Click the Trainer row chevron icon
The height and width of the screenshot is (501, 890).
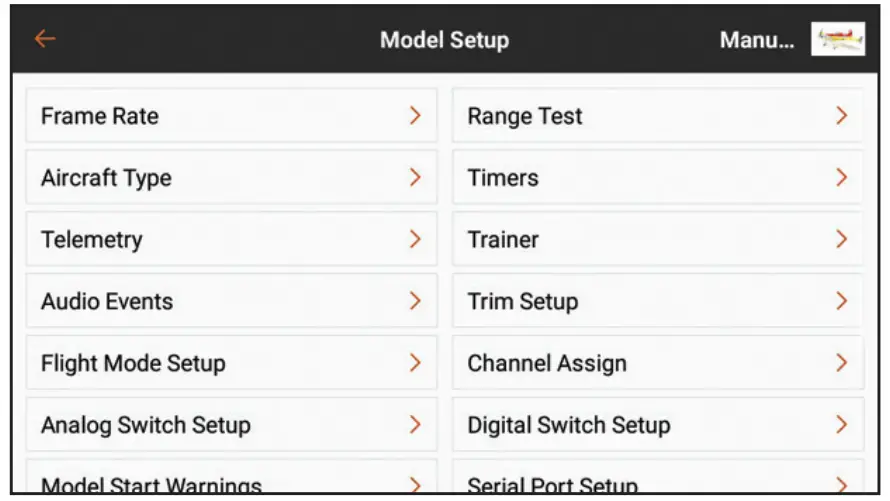841,240
